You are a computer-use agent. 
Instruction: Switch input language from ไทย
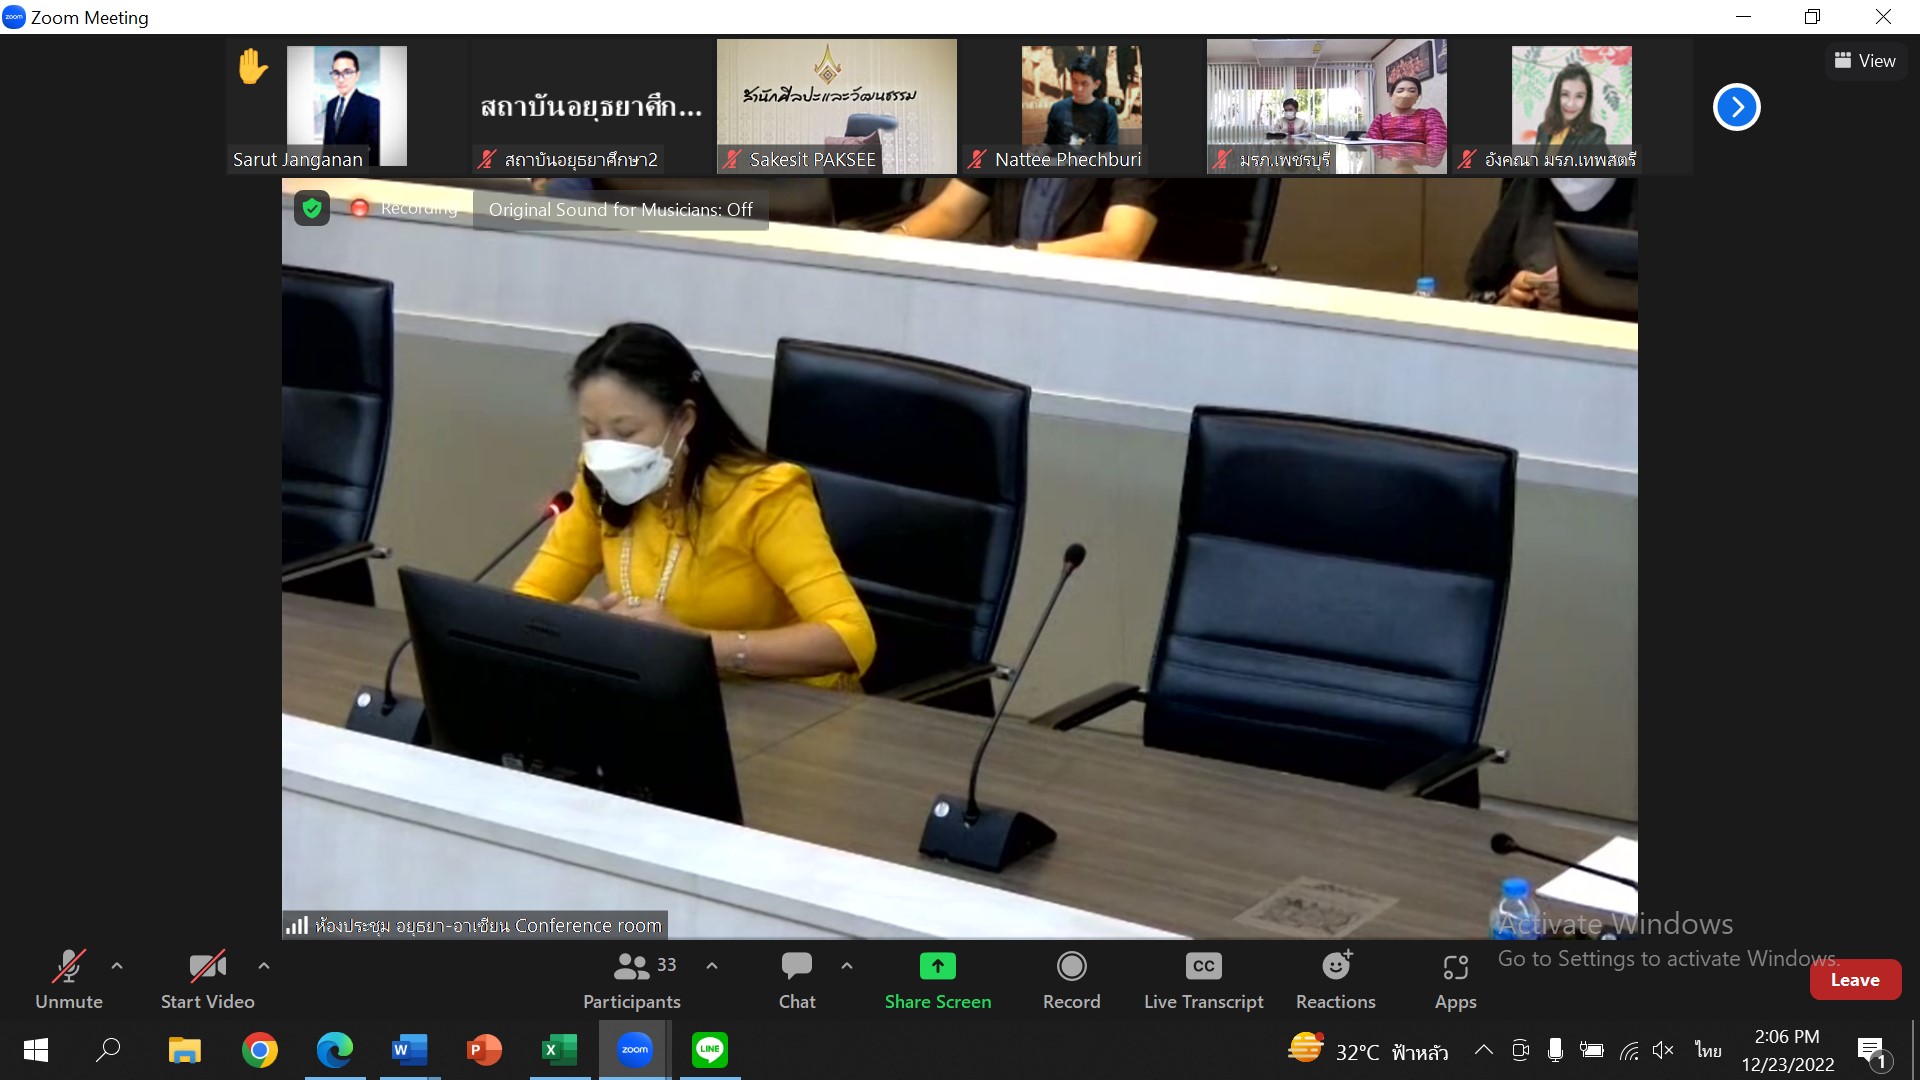pyautogui.click(x=1708, y=1050)
